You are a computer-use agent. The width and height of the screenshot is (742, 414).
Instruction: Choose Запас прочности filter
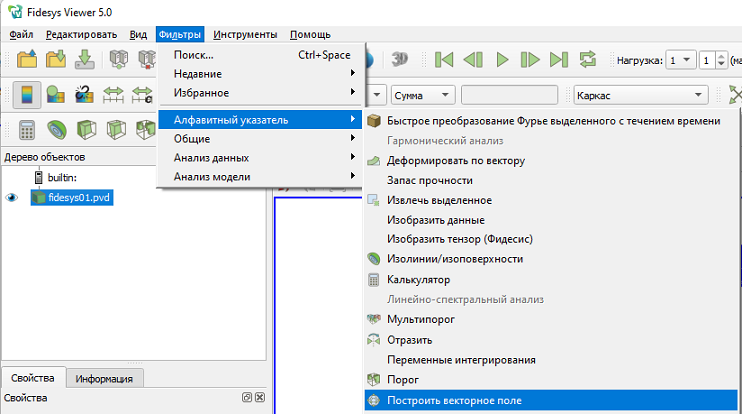click(551, 180)
